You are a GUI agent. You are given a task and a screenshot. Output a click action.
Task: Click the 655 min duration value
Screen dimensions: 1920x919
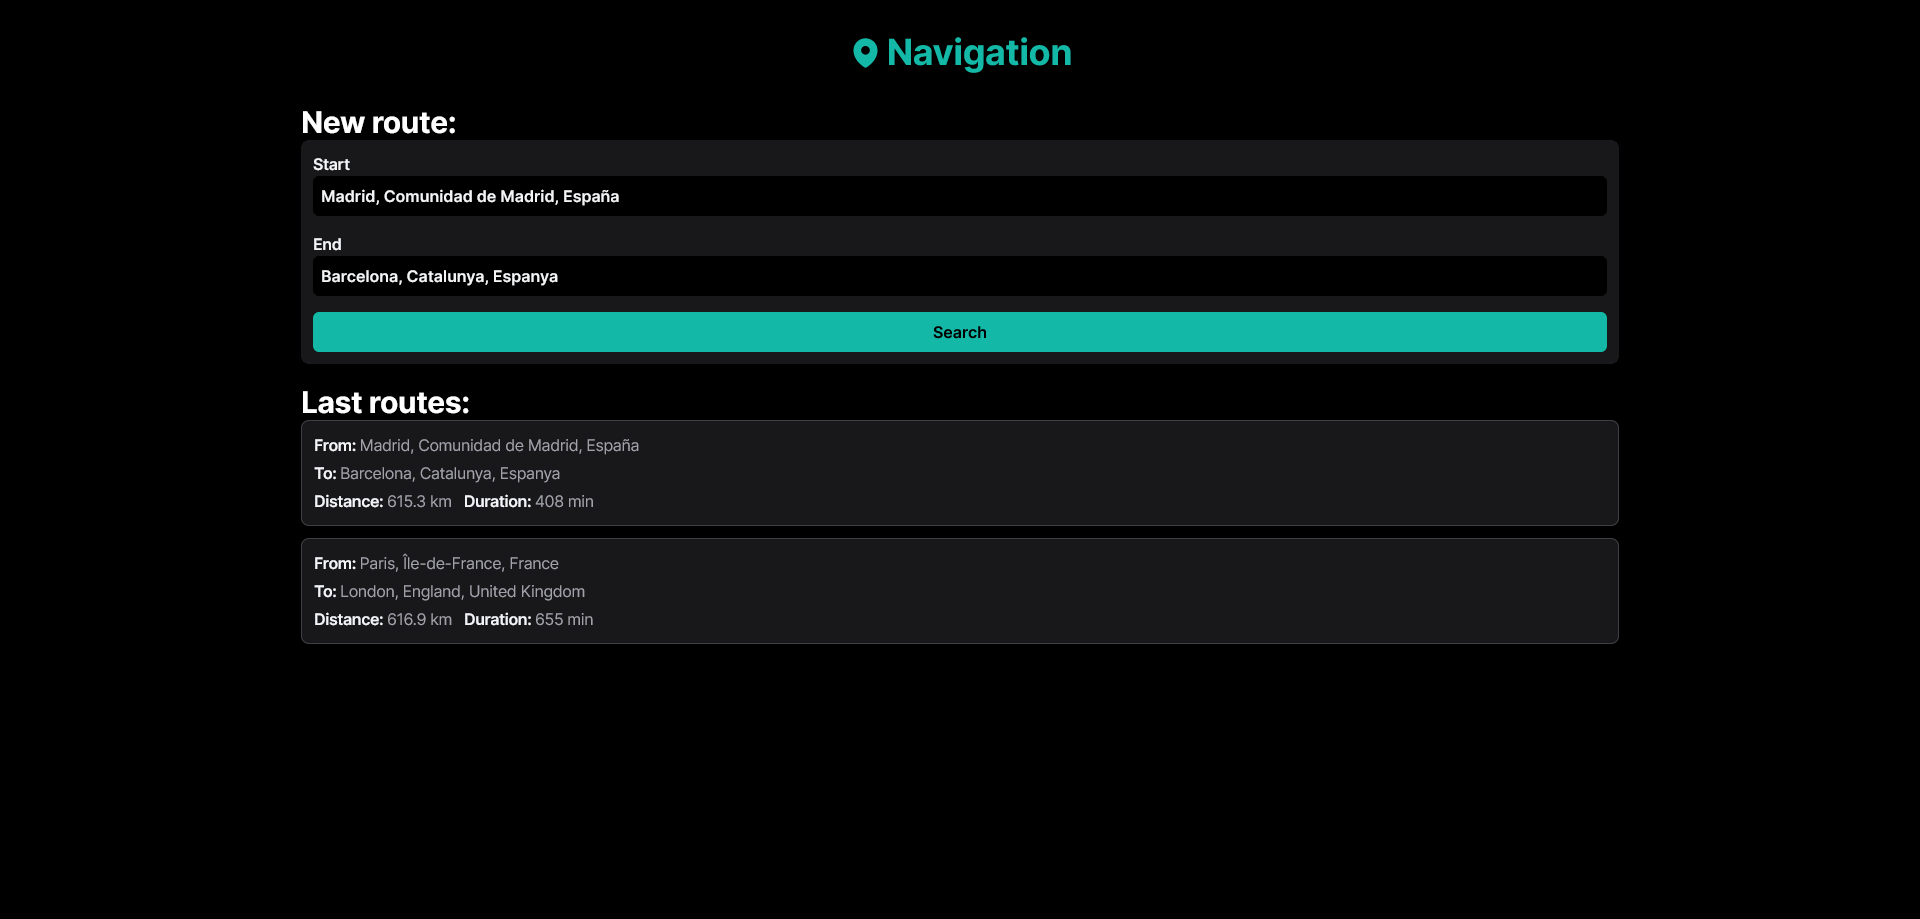point(563,619)
